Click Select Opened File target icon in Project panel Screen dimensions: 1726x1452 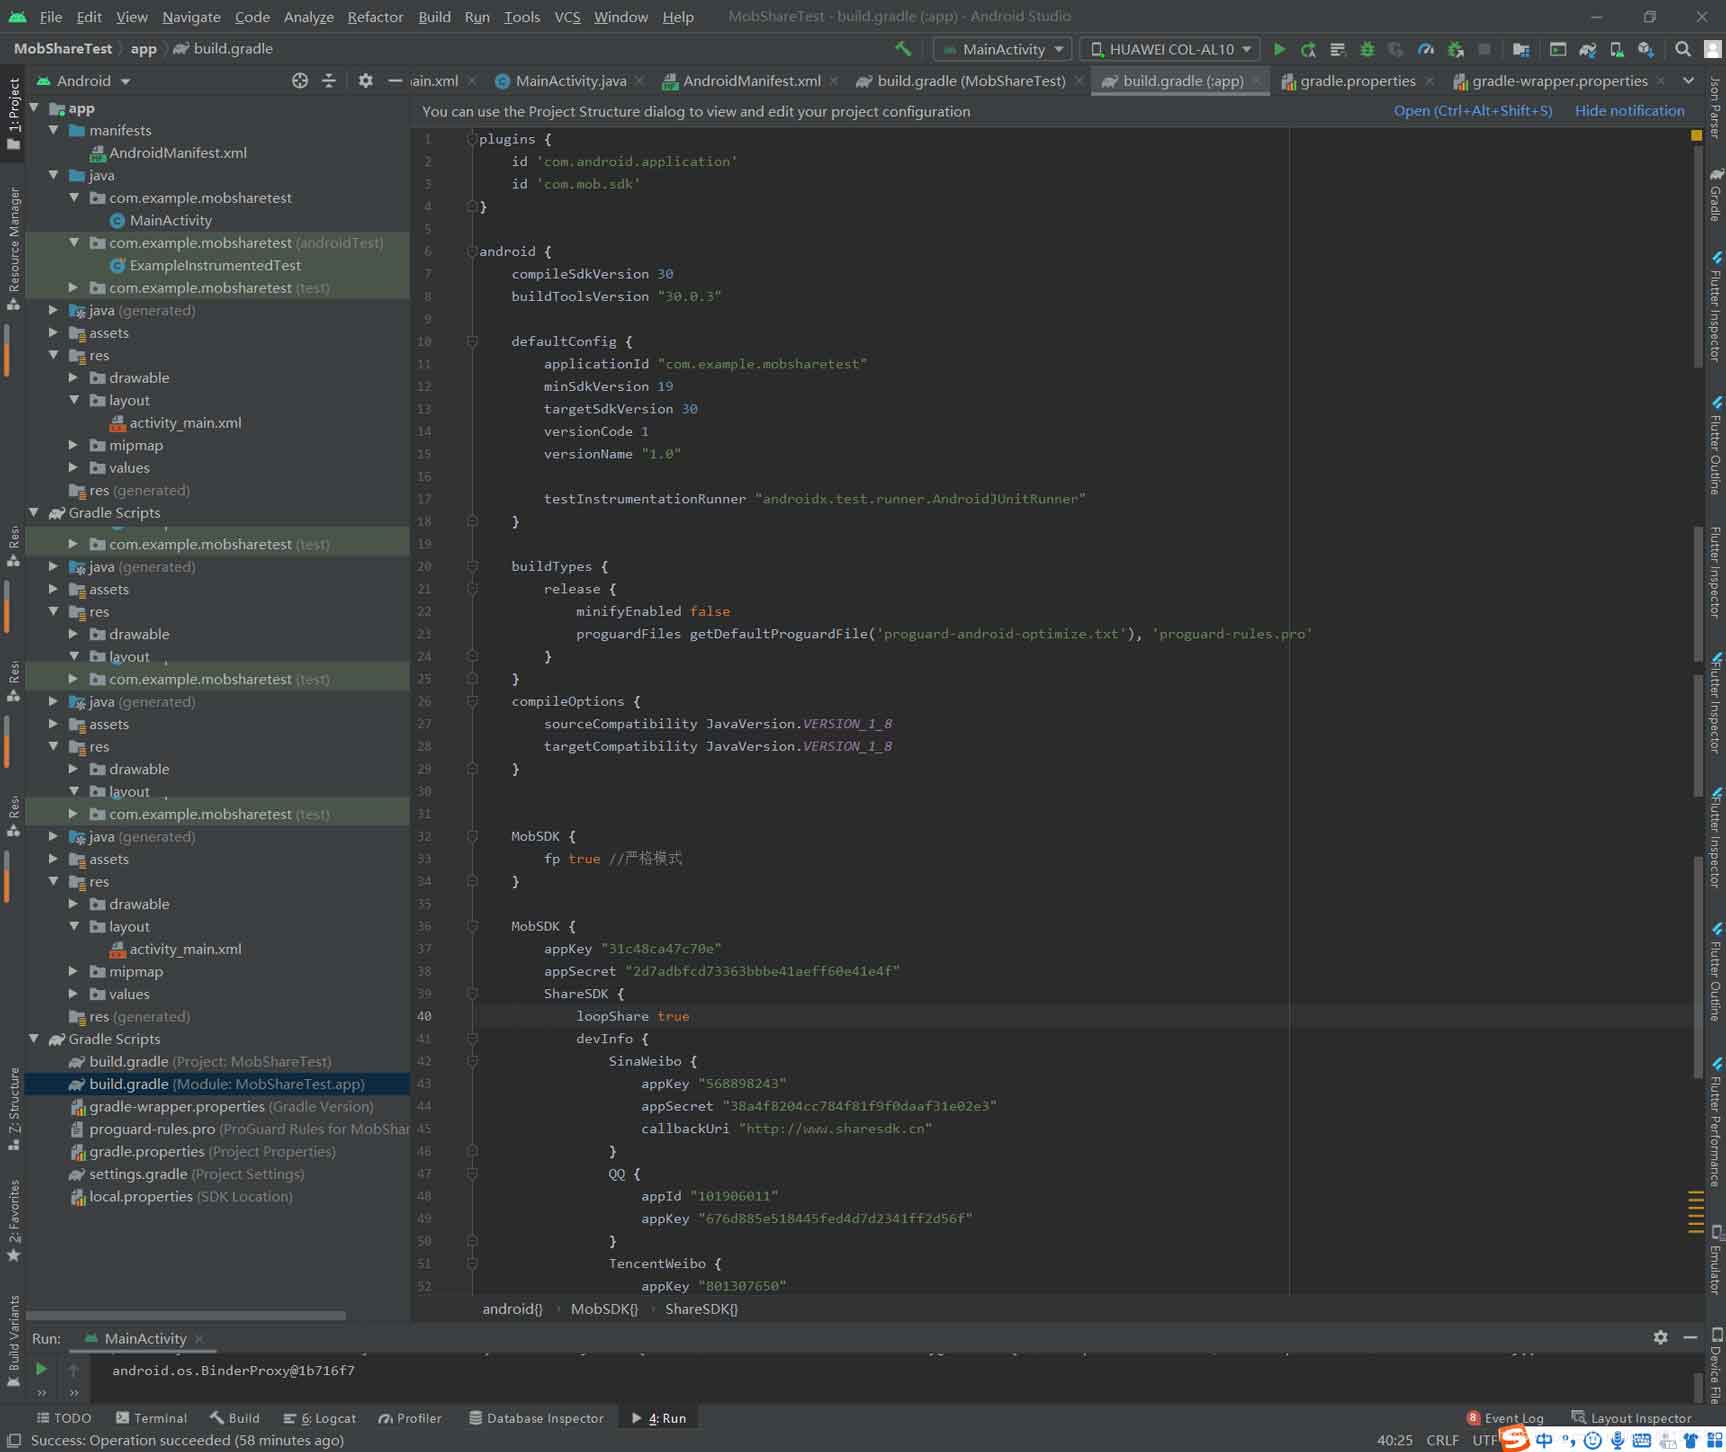coord(300,81)
